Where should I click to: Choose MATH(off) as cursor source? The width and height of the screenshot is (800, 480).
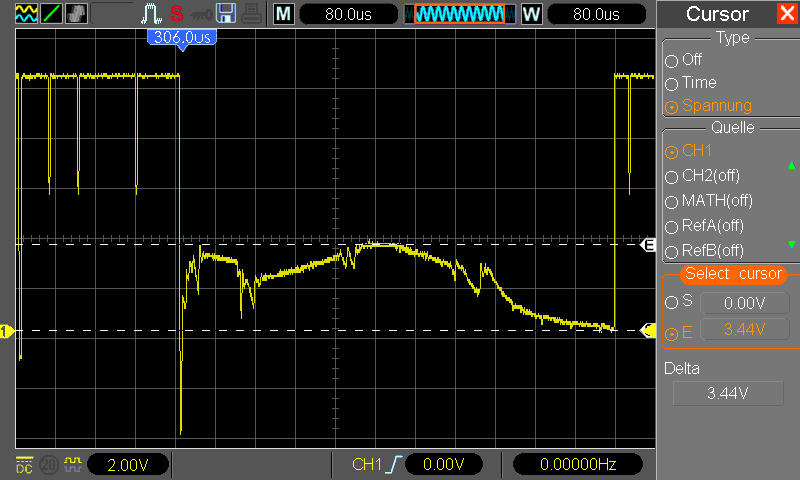tap(709, 201)
